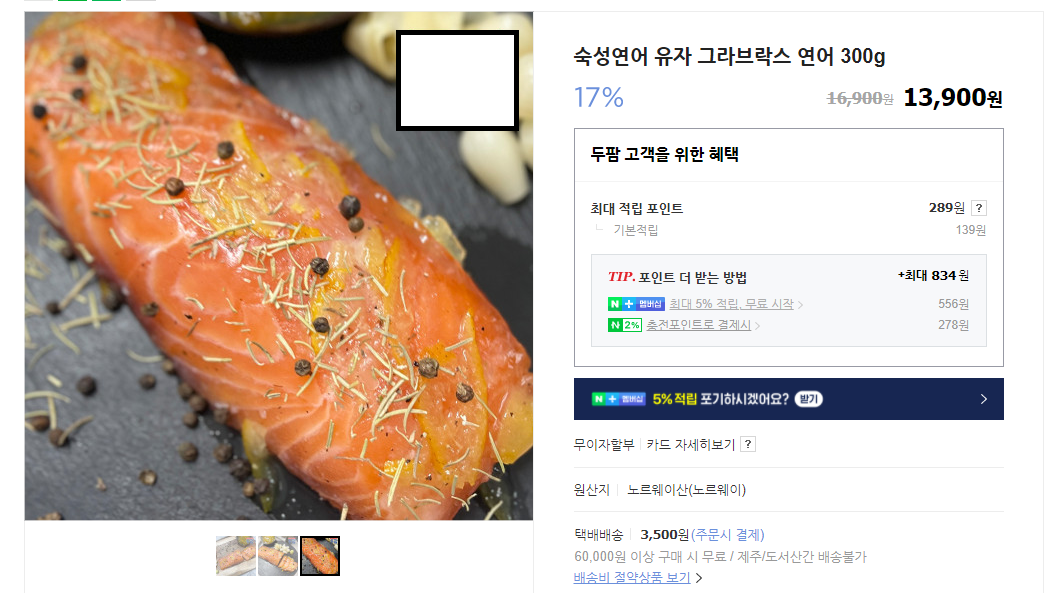Click the N+ 멤버십 badge in the tip box

tap(636, 304)
